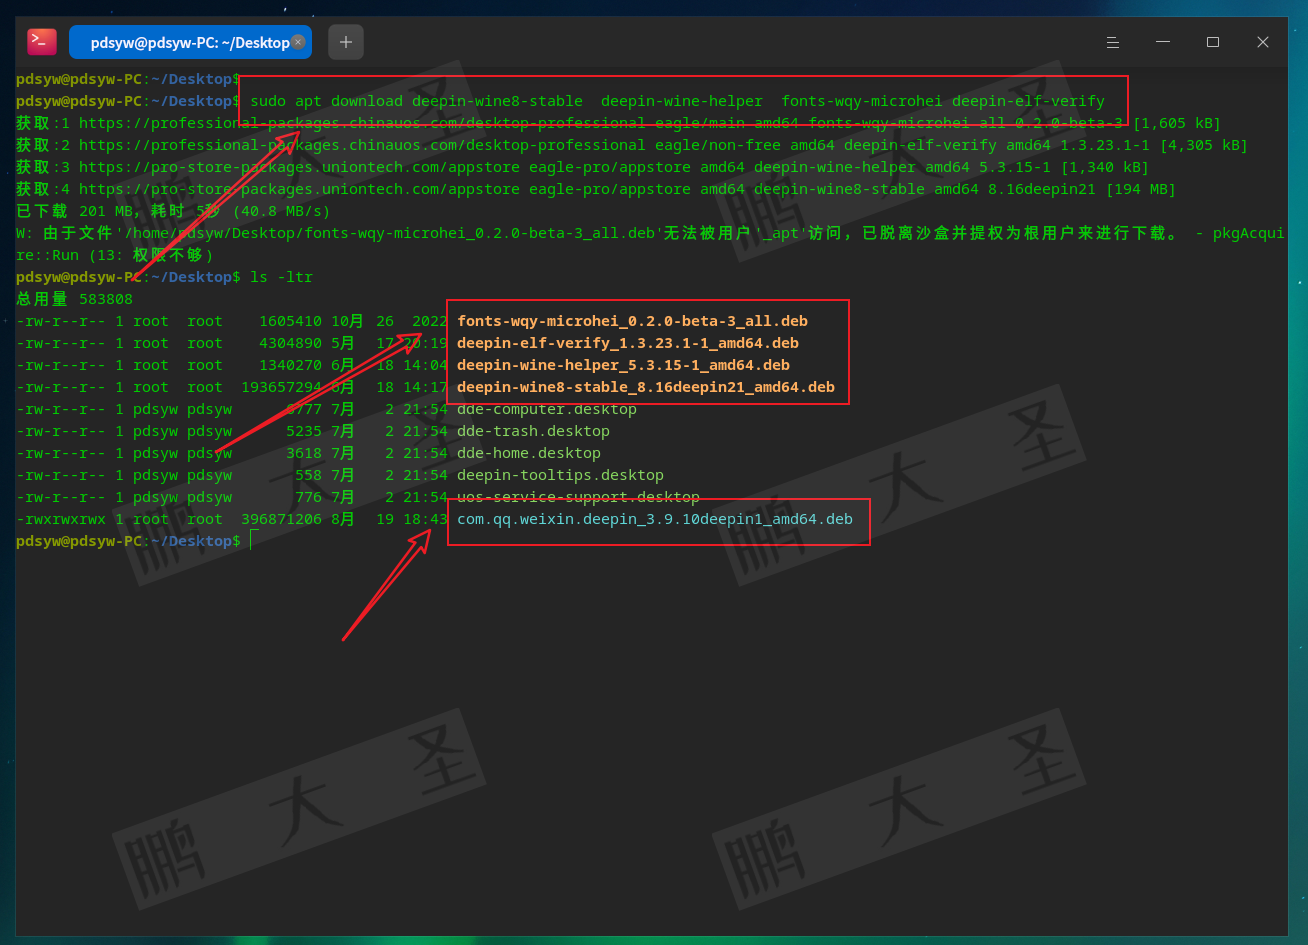Click the cursor at the last empty prompt
Image resolution: width=1308 pixels, height=945 pixels.
click(253, 541)
